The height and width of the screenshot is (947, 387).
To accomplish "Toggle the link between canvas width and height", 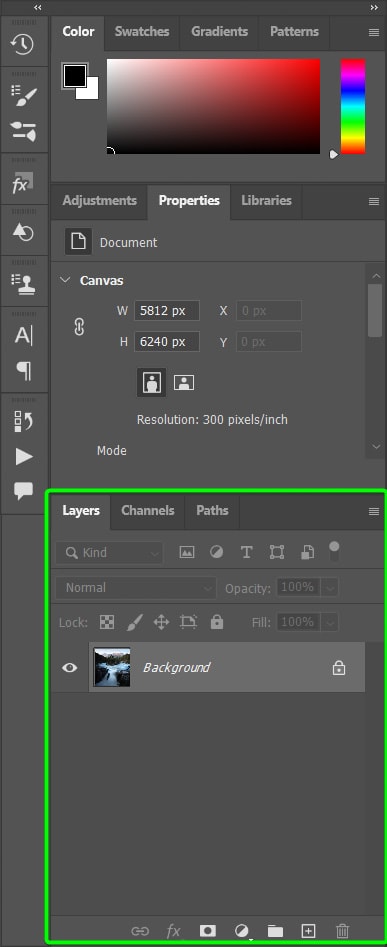I will tap(79, 327).
